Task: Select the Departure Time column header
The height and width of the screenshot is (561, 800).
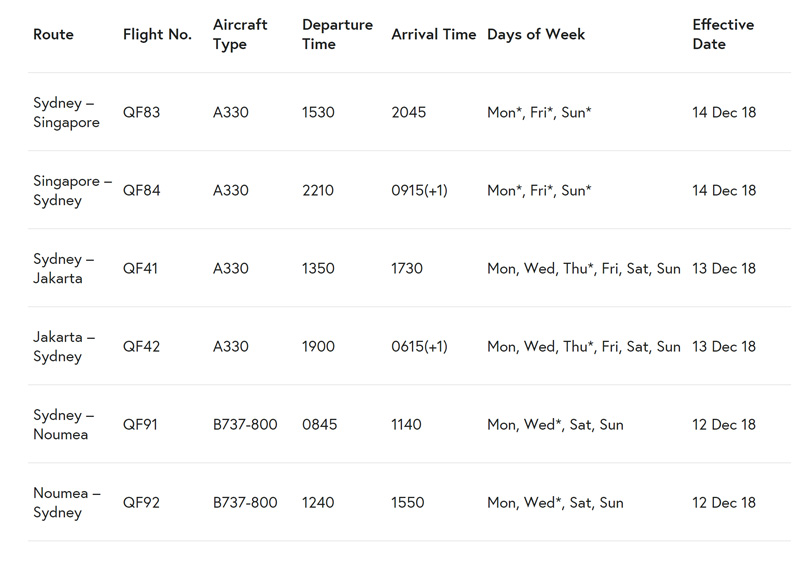Action: pos(337,34)
